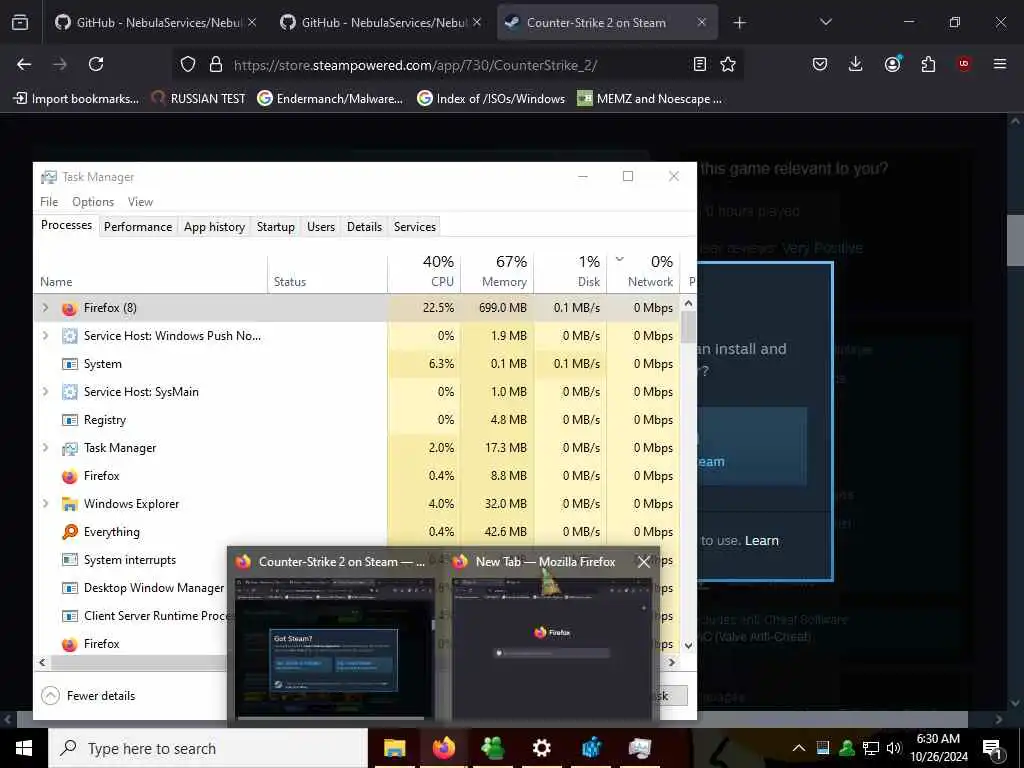Click Firefox back navigation arrow
This screenshot has height=768, width=1024.
pyautogui.click(x=24, y=64)
